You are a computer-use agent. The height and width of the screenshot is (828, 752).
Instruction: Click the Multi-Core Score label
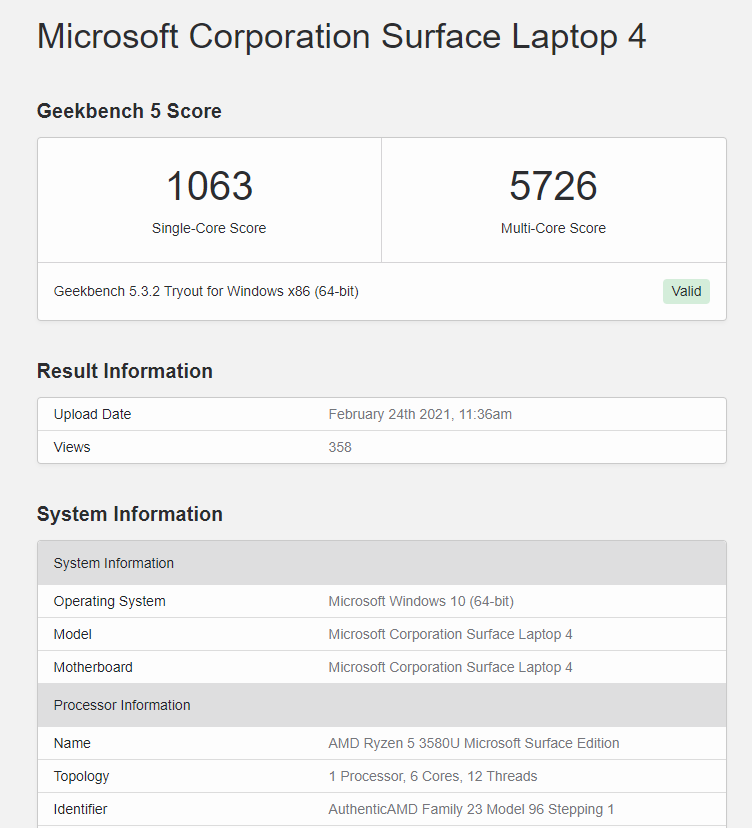(x=553, y=228)
